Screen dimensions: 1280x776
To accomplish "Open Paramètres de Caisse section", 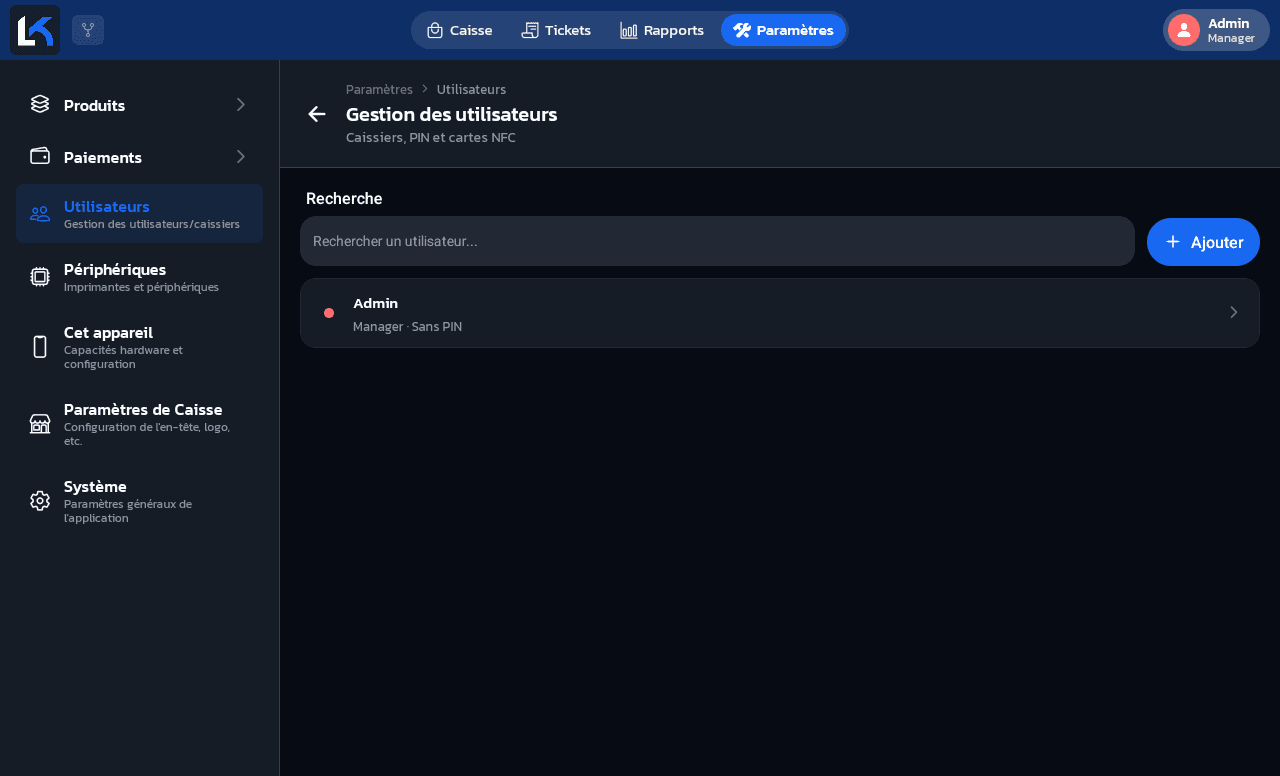I will click(139, 424).
